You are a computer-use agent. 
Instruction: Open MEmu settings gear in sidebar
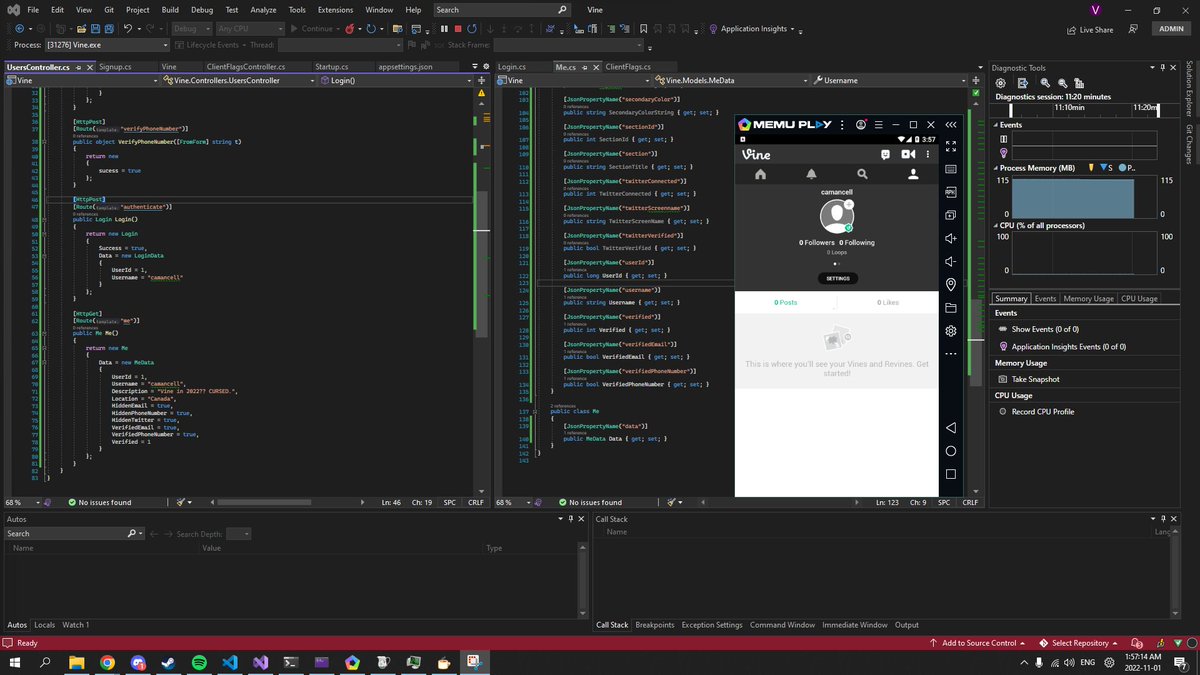click(x=950, y=331)
